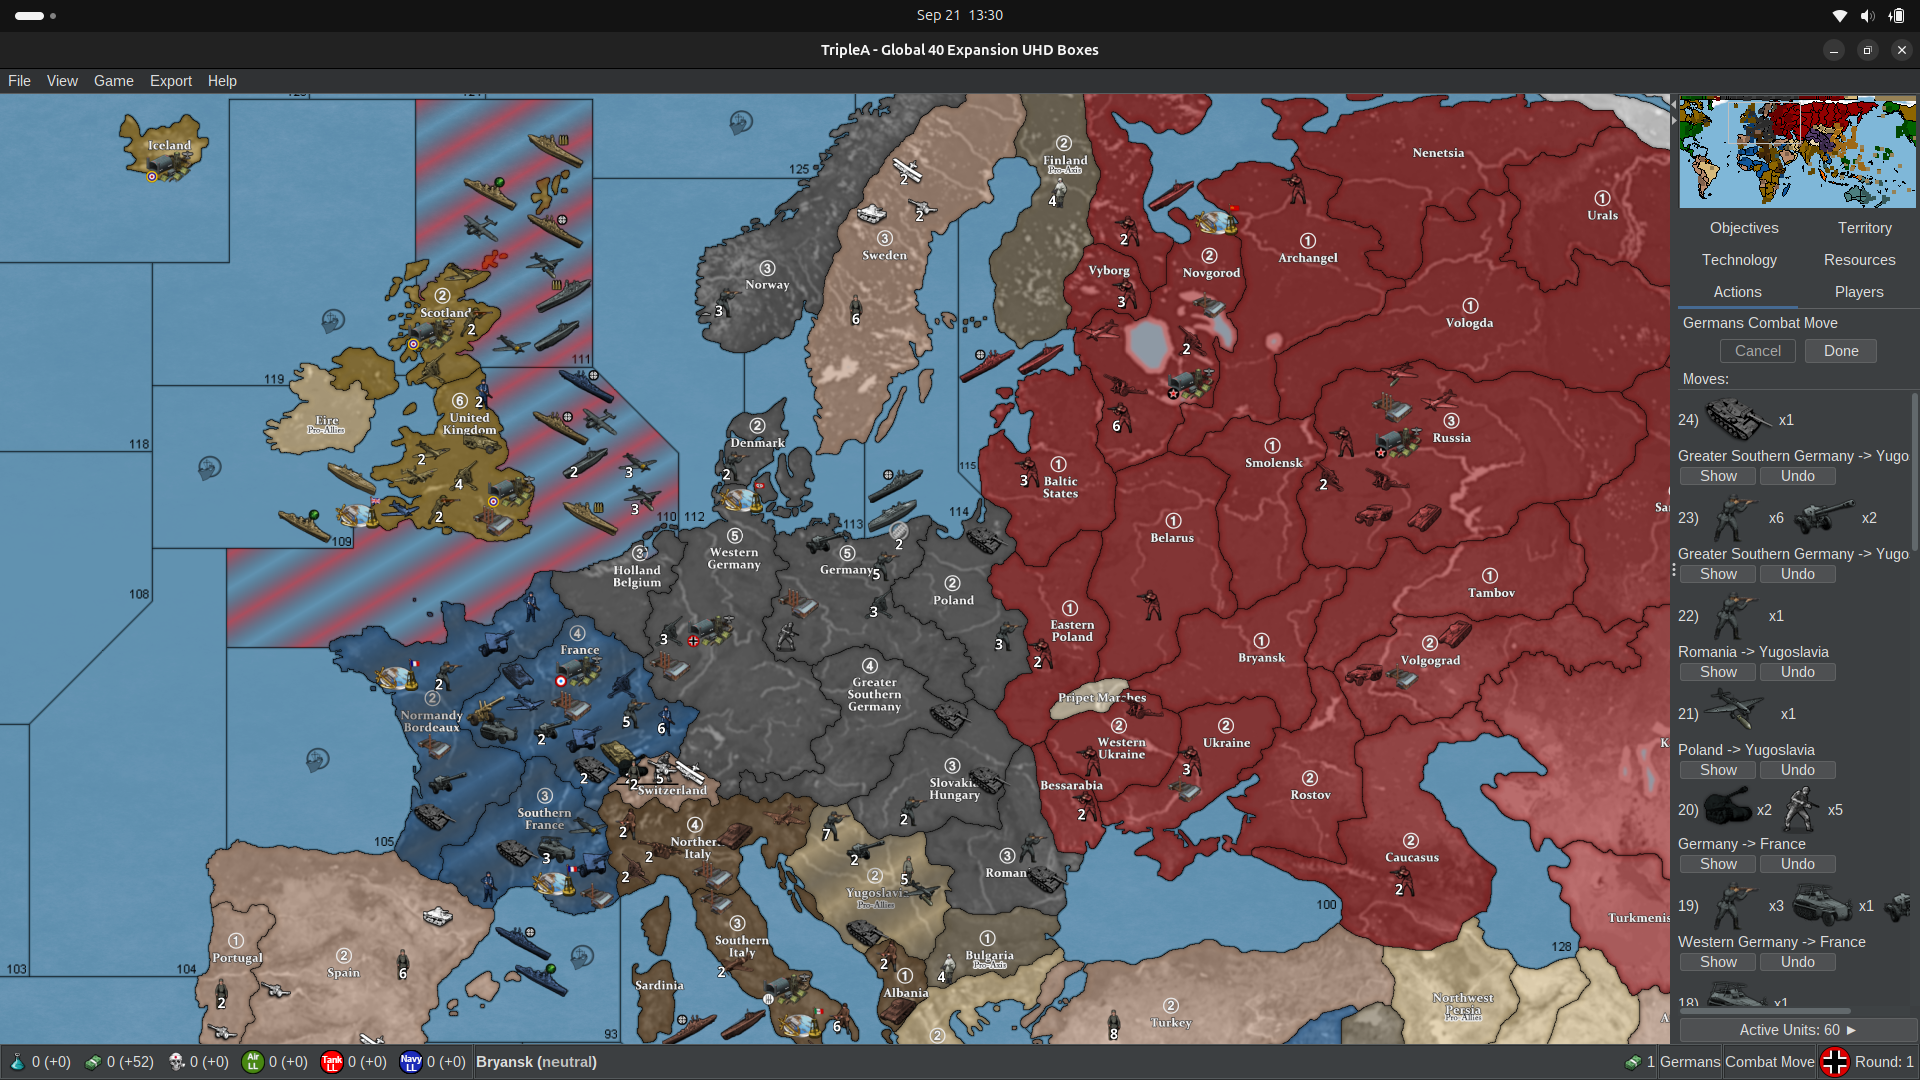Open the Export menu
The image size is (1920, 1080).
point(171,81)
